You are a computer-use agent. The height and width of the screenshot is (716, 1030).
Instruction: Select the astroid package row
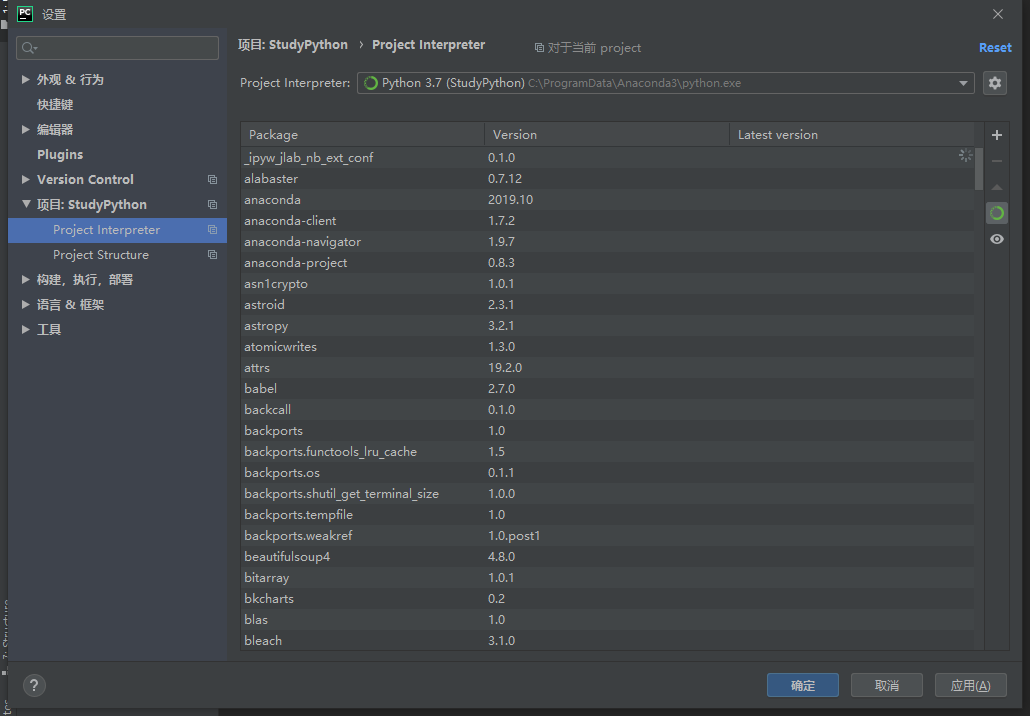pyautogui.click(x=608, y=305)
